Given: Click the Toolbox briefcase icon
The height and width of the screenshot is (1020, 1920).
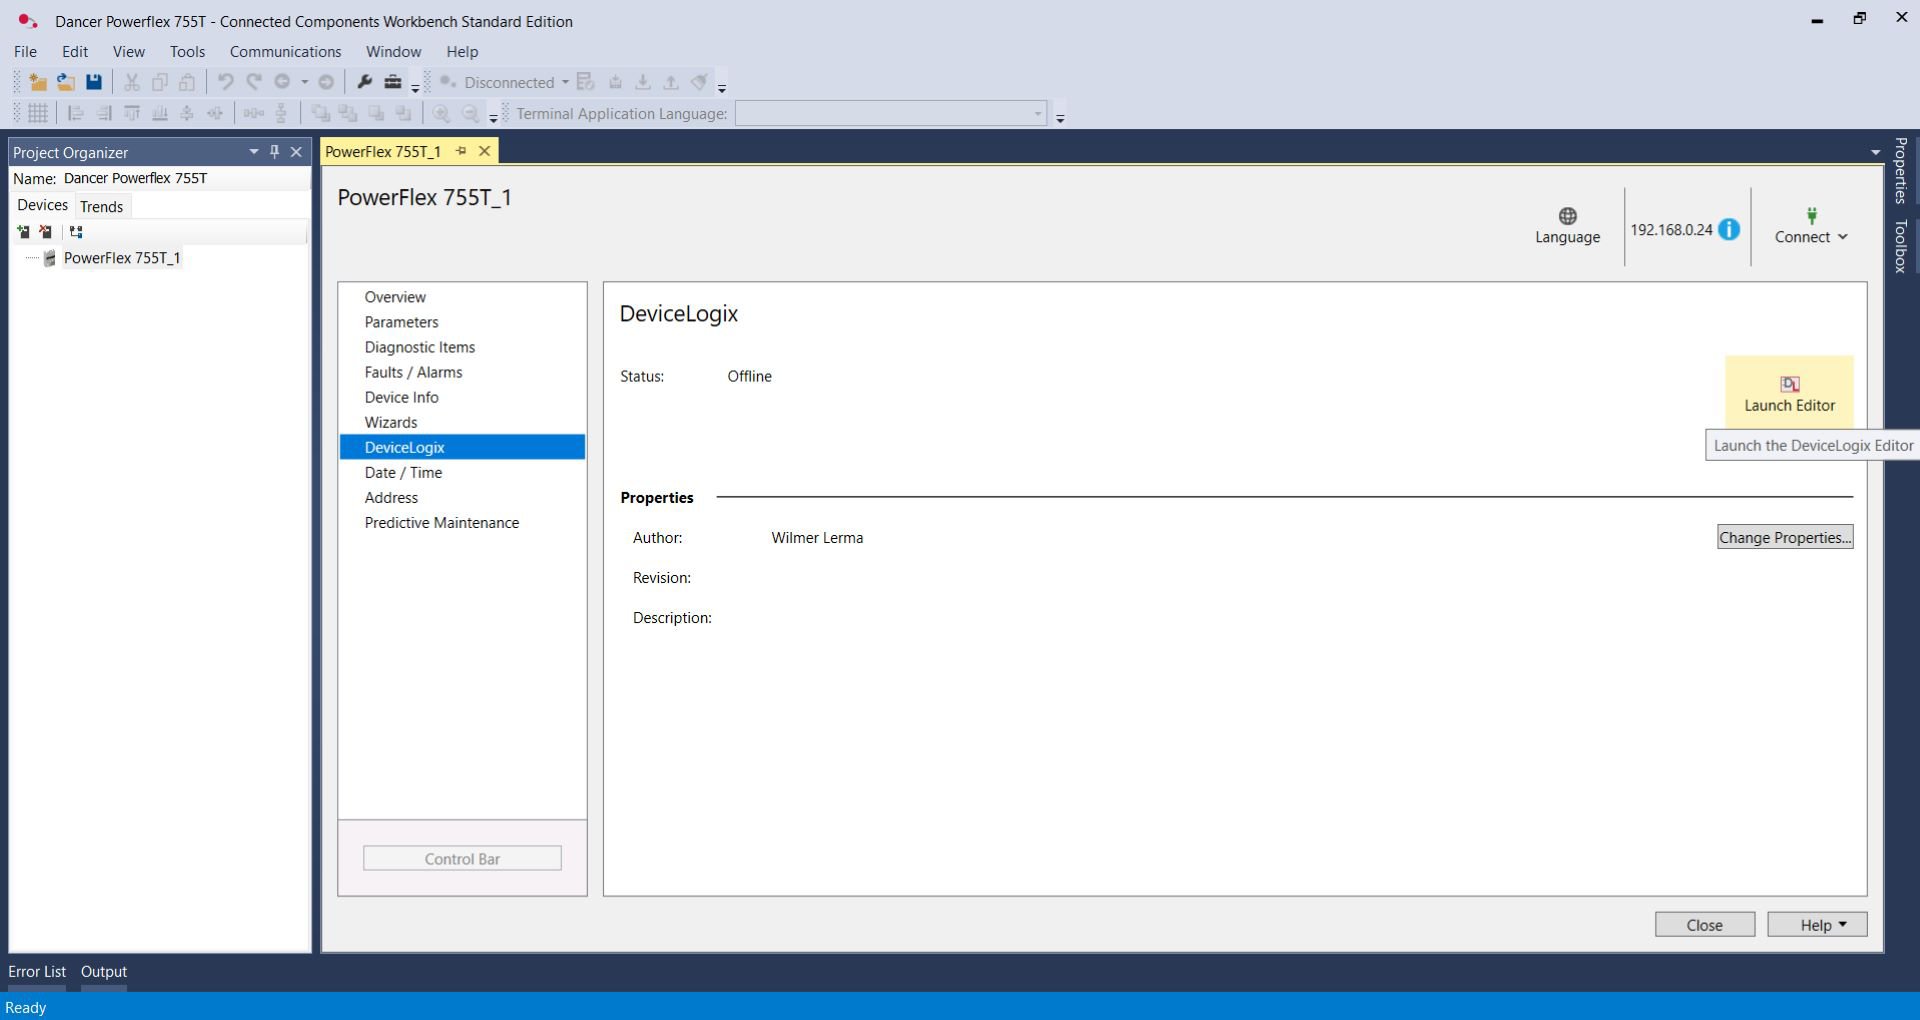Looking at the screenshot, I should coord(393,82).
